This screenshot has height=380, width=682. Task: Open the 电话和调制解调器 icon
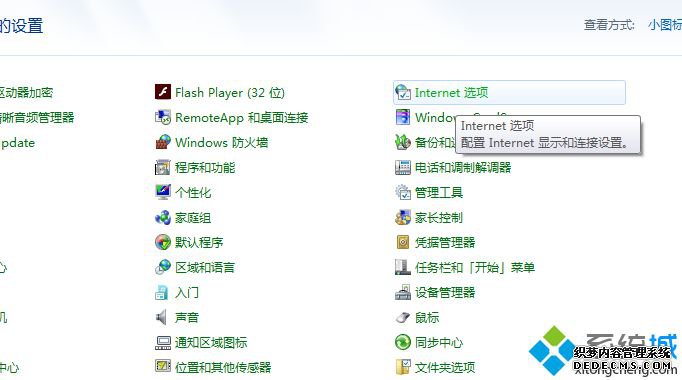[x=403, y=167]
